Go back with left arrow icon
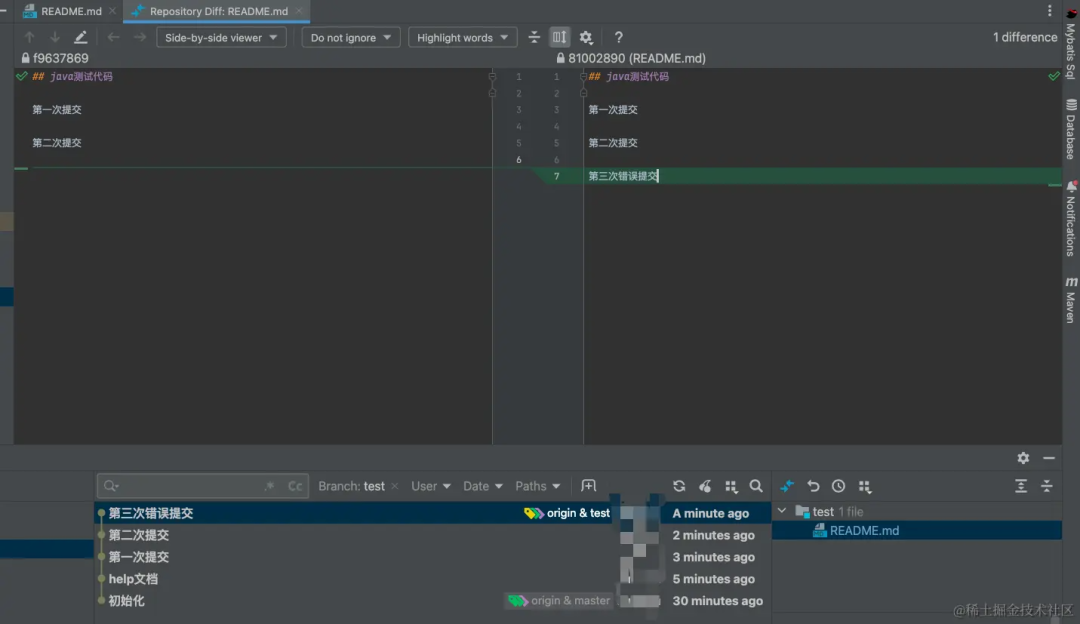 click(x=114, y=37)
